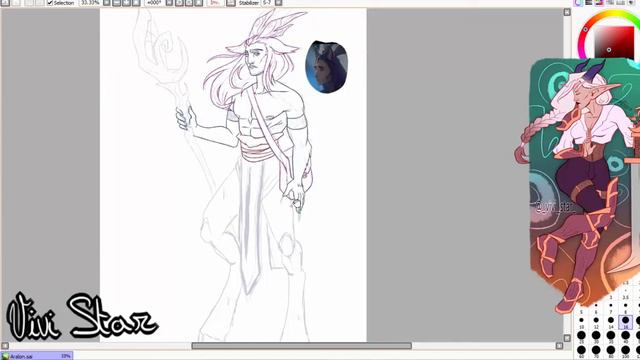Select brush size 40

[625, 338]
